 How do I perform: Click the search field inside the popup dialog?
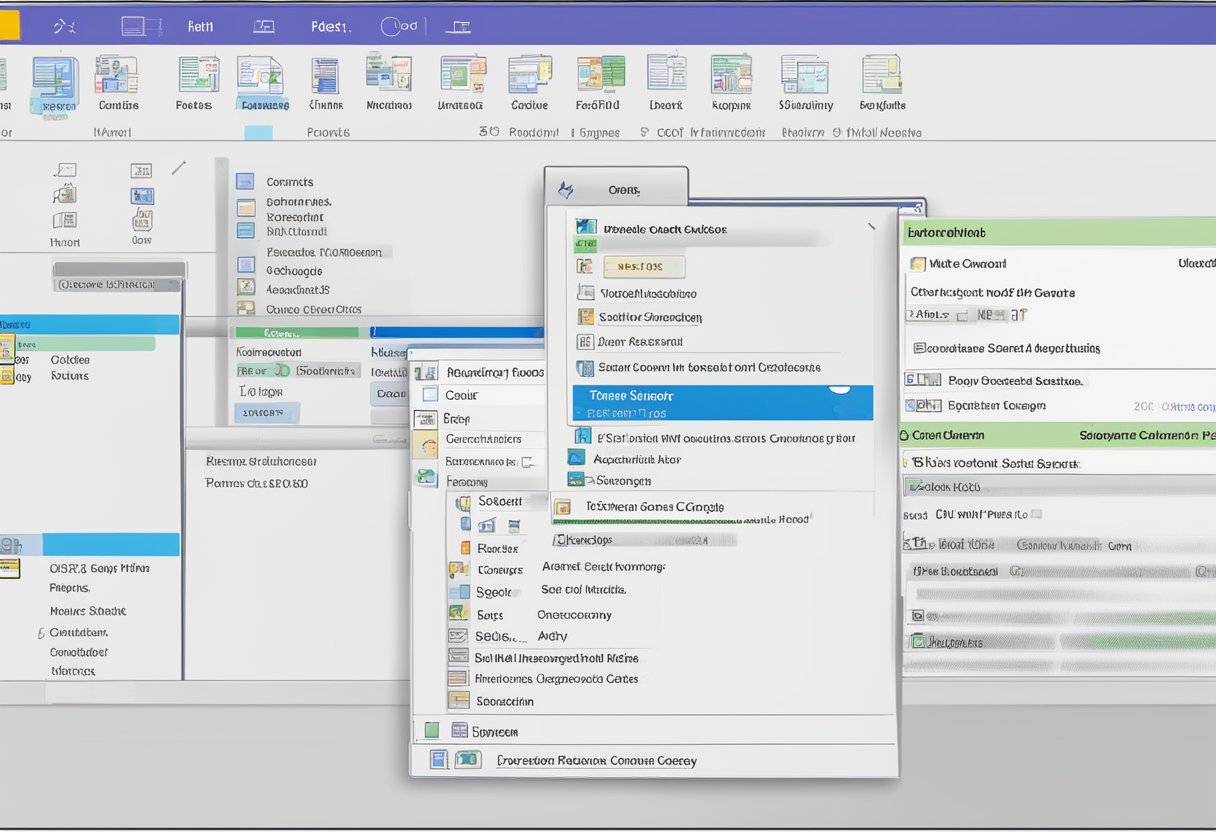click(644, 266)
